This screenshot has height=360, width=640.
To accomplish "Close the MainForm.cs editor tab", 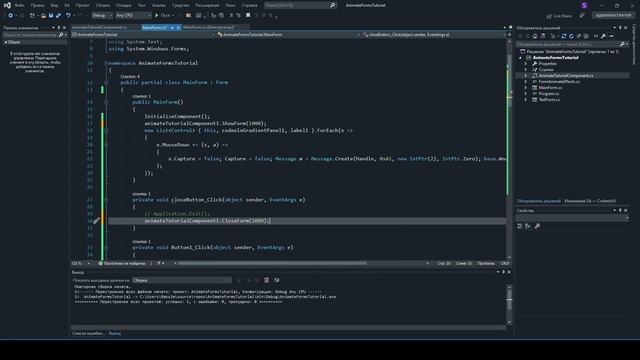I will click(x=178, y=28).
